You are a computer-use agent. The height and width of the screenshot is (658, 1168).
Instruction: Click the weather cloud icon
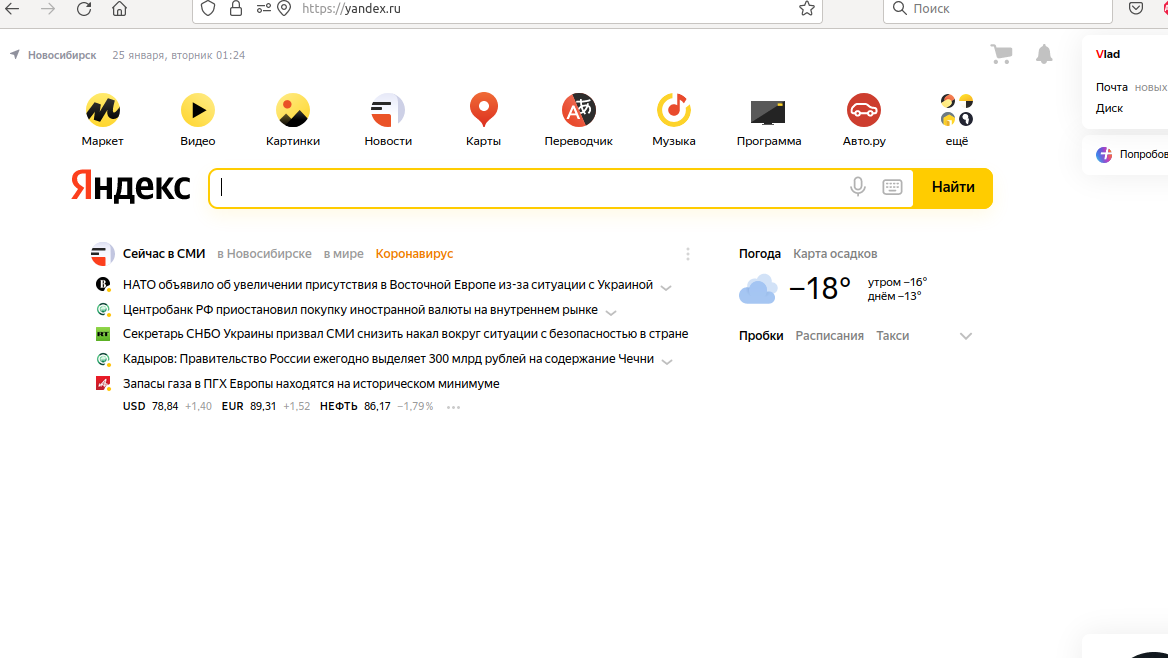pos(758,289)
